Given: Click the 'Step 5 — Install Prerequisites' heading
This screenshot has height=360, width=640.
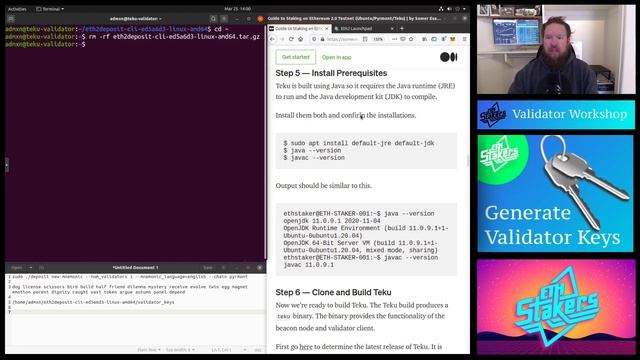Looking at the screenshot, I should (331, 73).
